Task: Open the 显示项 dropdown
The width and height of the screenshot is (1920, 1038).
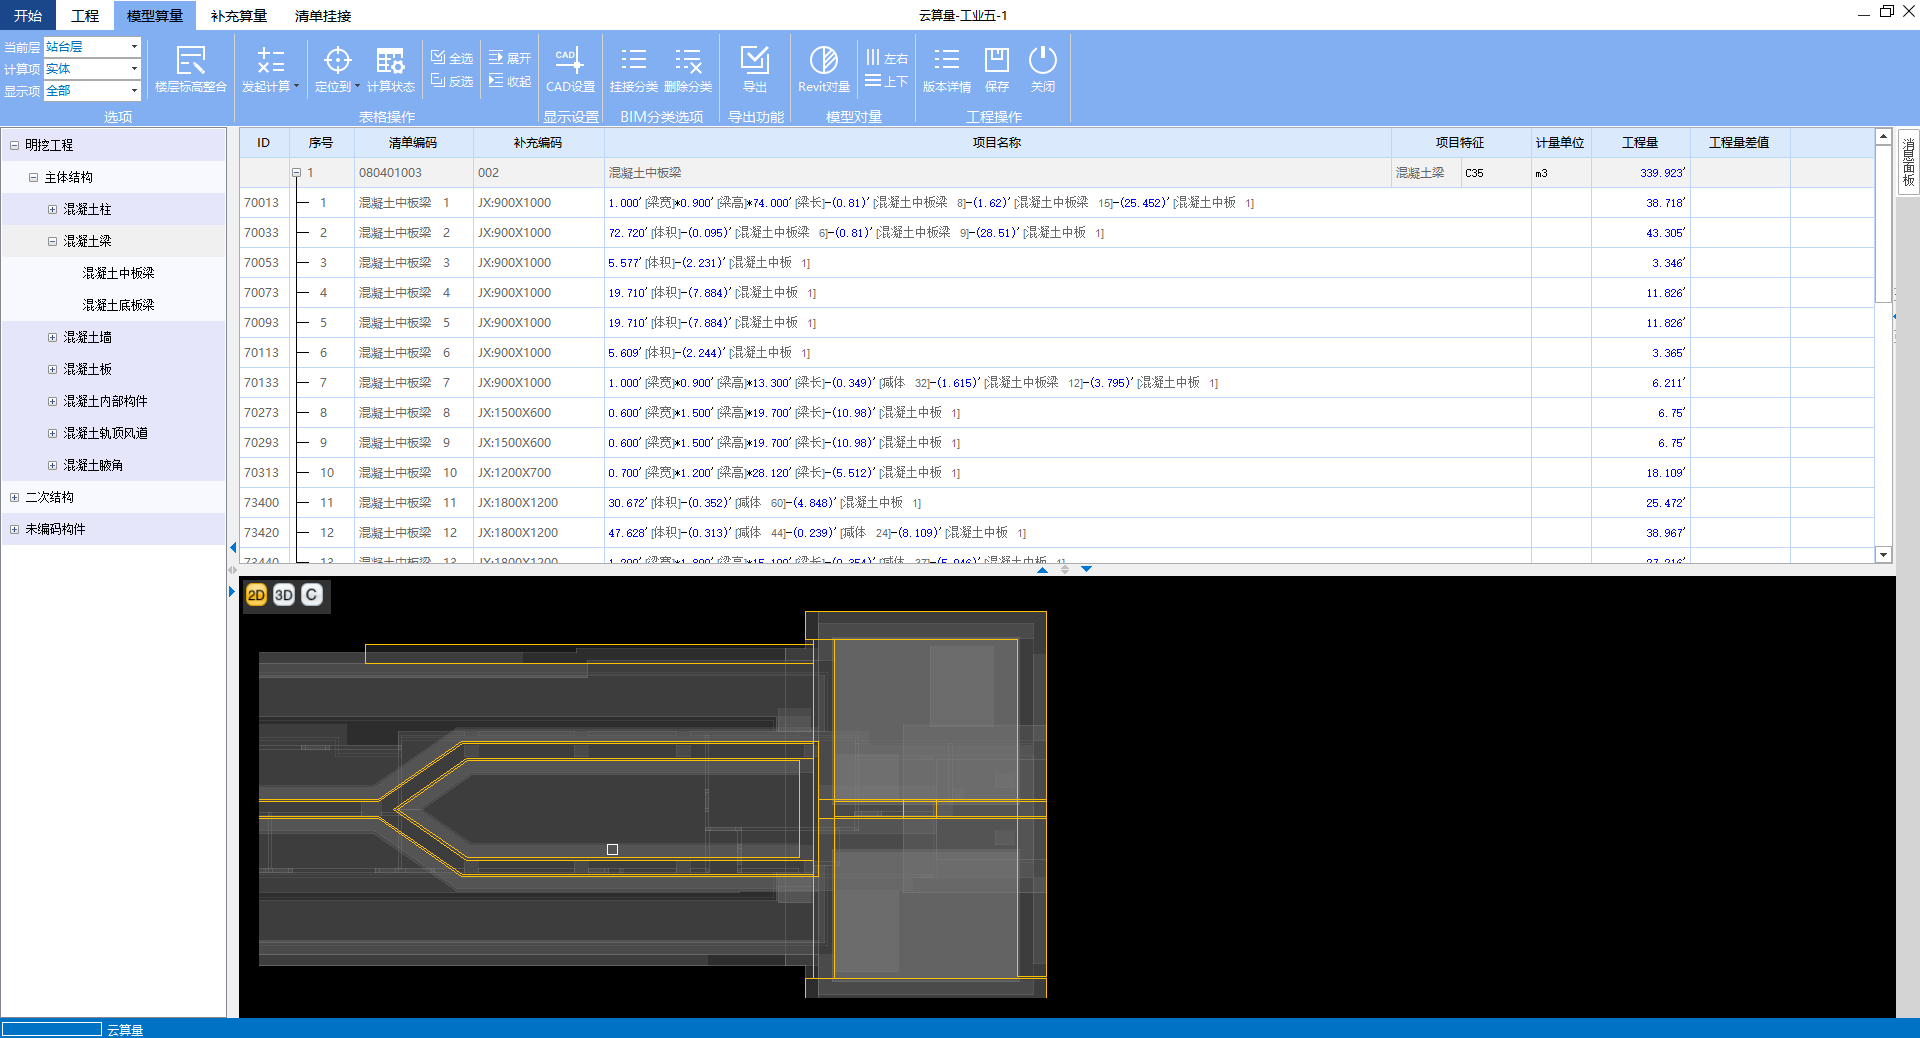Action: (x=134, y=91)
